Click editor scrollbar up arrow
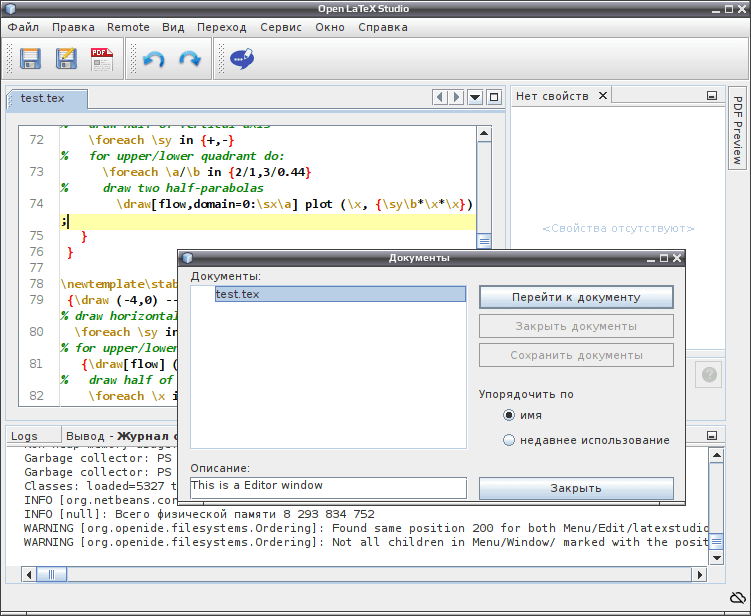751x616 pixels. tap(484, 134)
